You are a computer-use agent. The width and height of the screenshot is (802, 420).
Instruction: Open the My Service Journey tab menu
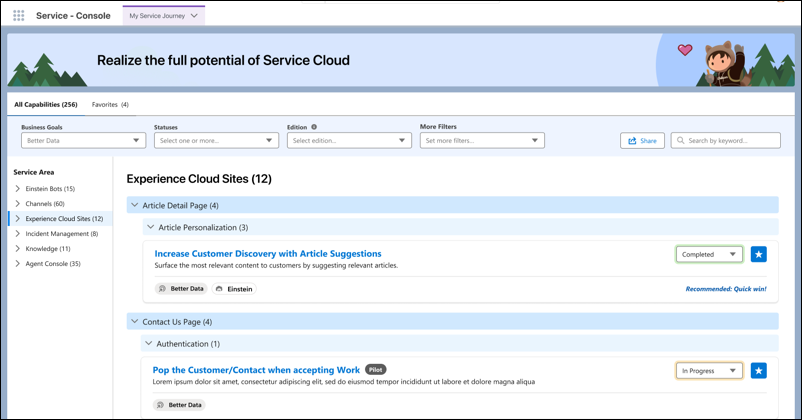[x=195, y=15]
